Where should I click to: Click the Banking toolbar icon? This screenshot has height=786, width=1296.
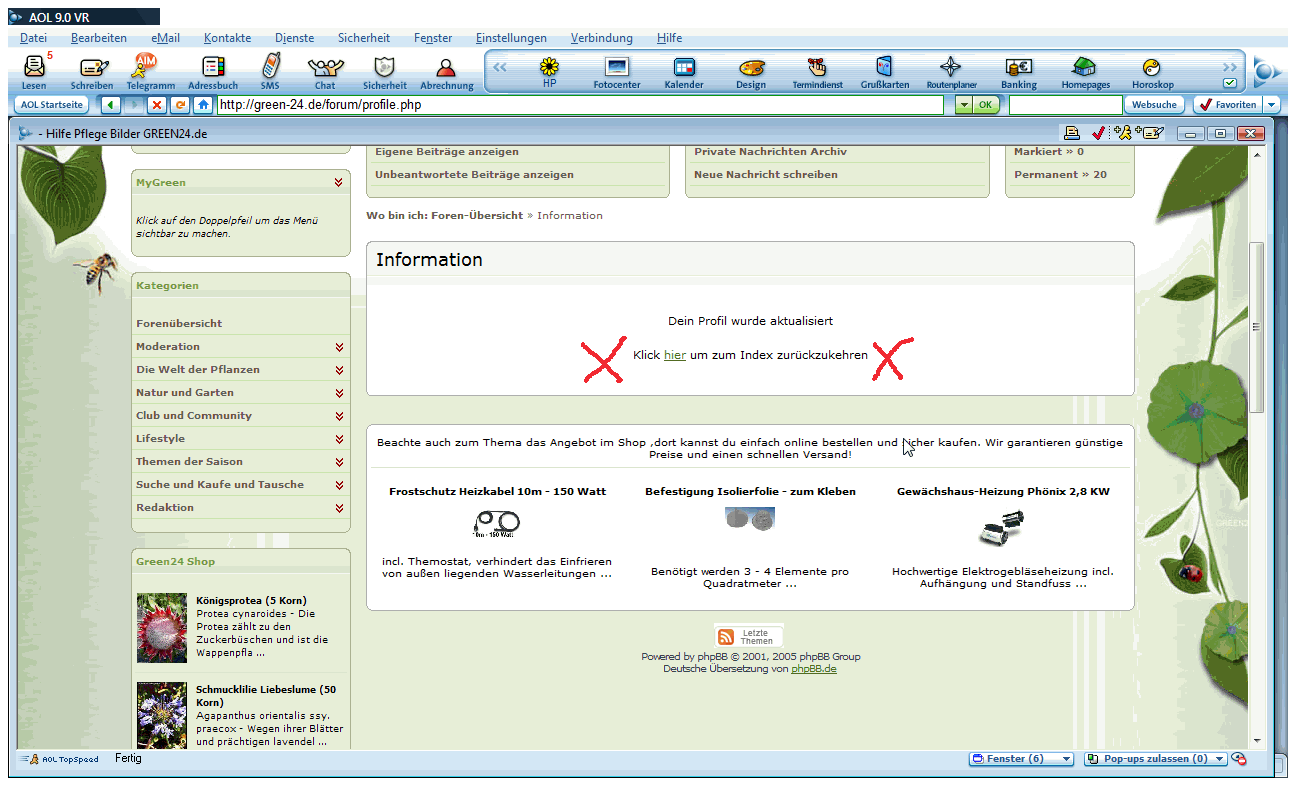(1018, 68)
